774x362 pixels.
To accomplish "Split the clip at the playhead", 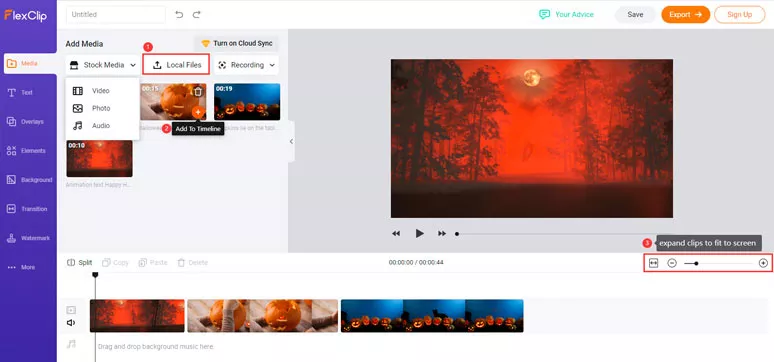I will (80, 263).
